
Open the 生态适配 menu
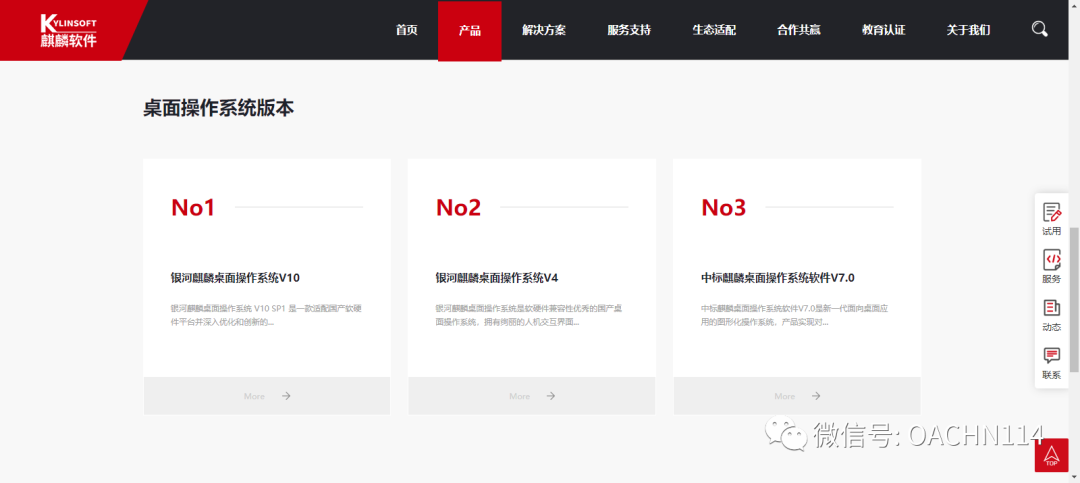tap(714, 30)
